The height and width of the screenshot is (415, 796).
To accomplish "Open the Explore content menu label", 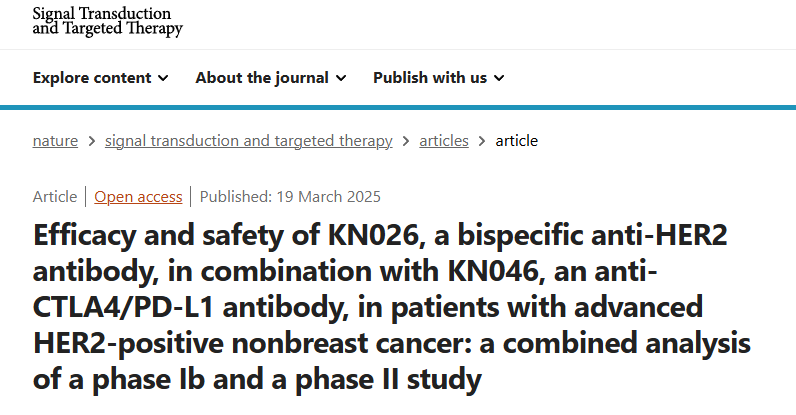I will (92, 78).
